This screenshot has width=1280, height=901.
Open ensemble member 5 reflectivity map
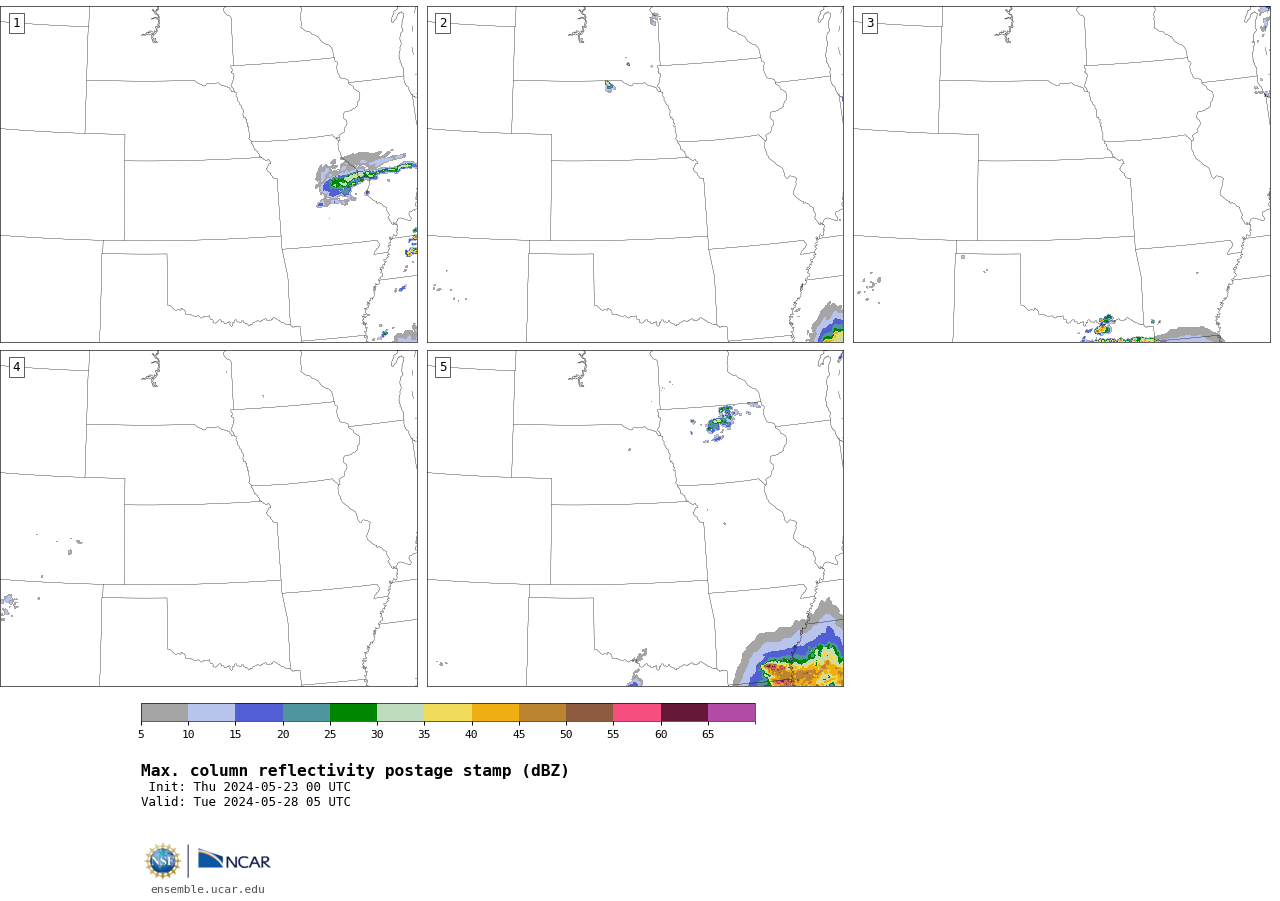635,518
